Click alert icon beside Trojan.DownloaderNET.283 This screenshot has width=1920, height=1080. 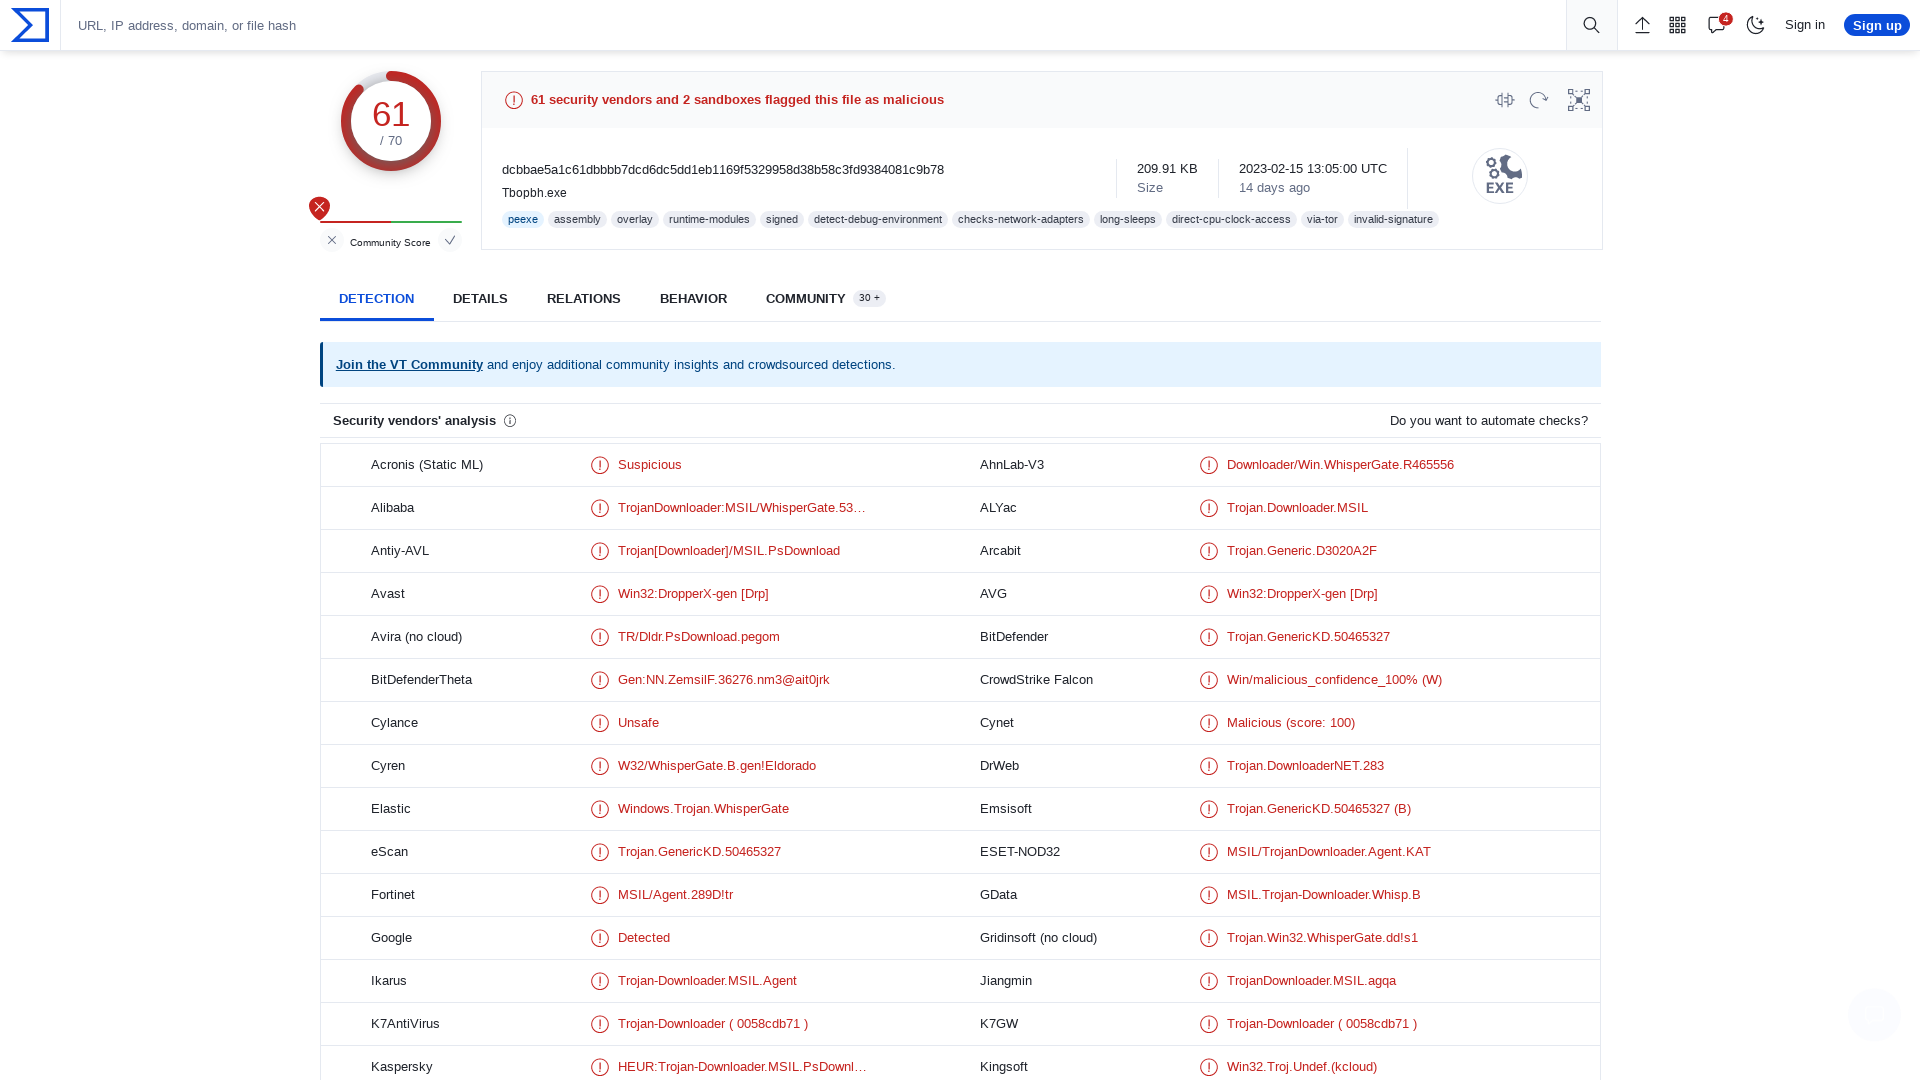click(1209, 766)
